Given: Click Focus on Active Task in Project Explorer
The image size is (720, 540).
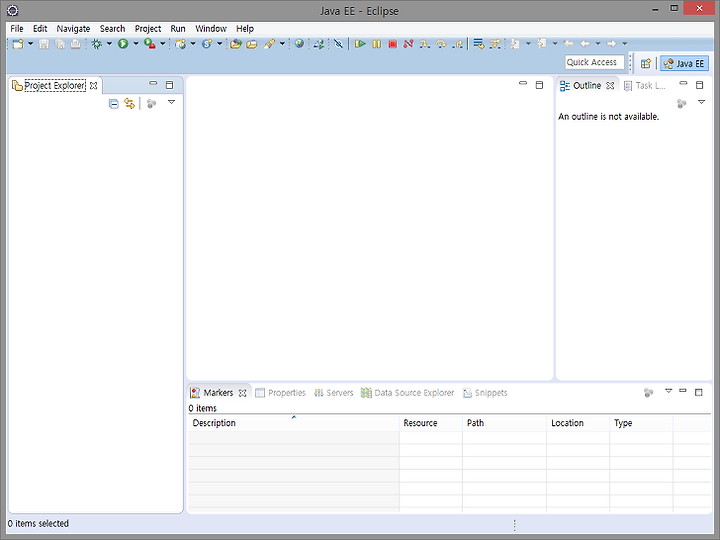Looking at the screenshot, I should click(x=152, y=104).
